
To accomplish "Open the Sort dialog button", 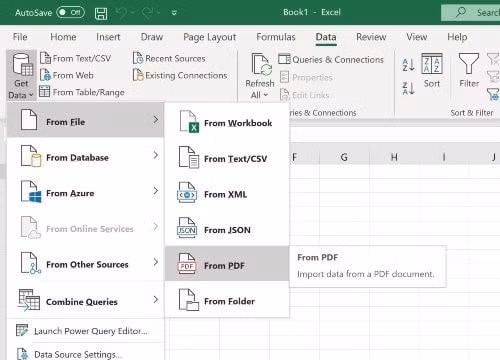I will [432, 71].
